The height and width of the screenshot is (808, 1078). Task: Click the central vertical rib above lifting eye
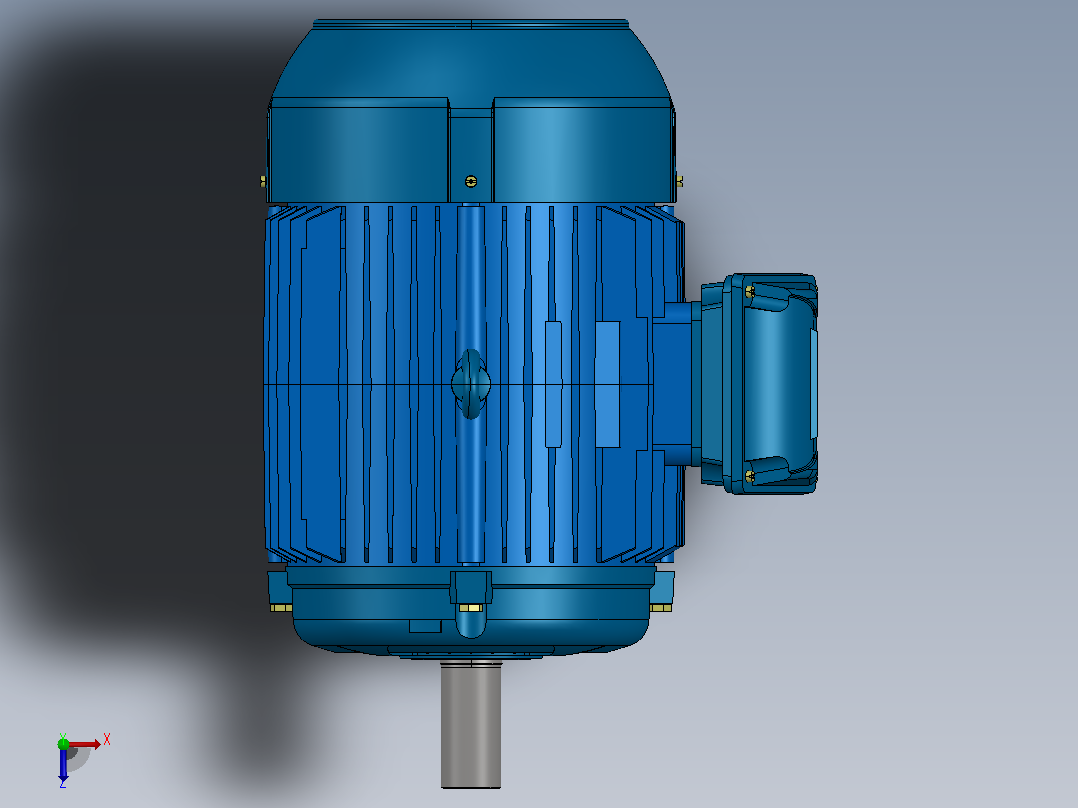(x=471, y=276)
